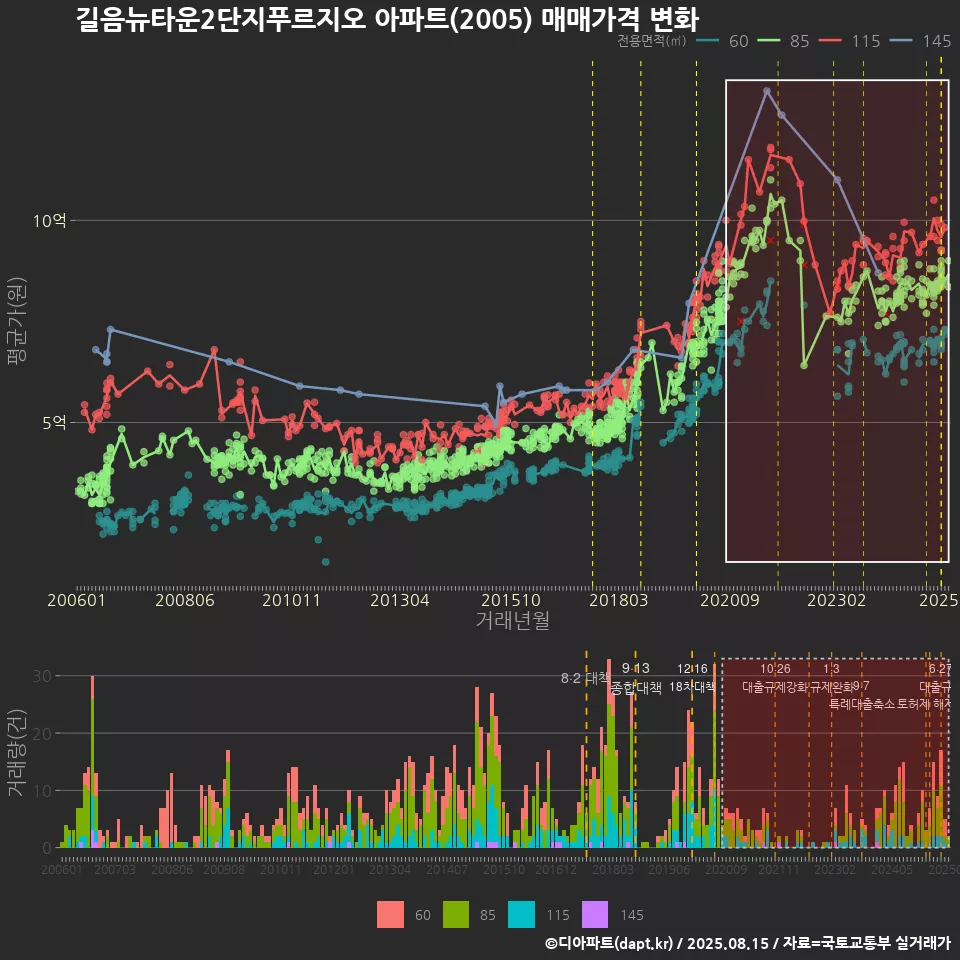This screenshot has width=960, height=960.
Task: Click '200806' on the price chart axis
Action: coord(184,600)
